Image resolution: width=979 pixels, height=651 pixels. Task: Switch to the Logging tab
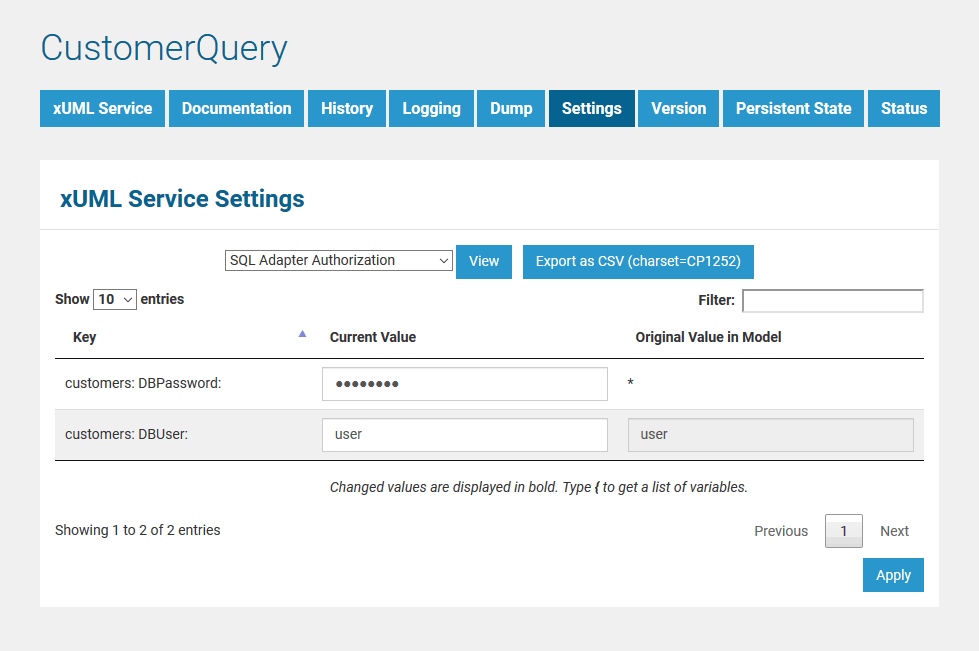(431, 108)
